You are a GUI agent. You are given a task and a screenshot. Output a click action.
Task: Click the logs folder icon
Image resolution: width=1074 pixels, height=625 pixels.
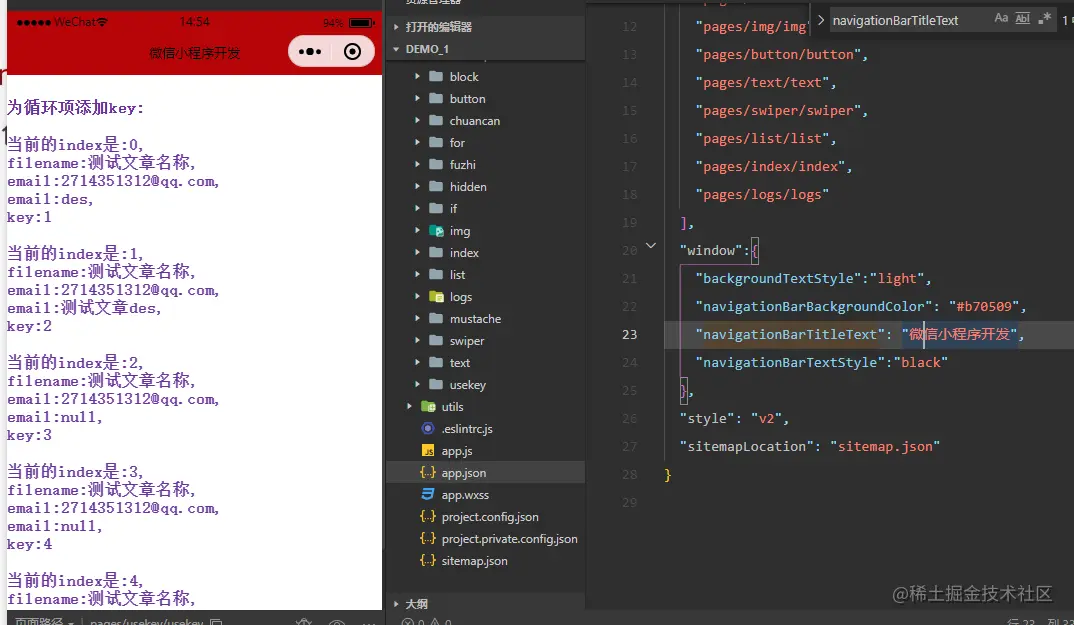pyautogui.click(x=436, y=296)
